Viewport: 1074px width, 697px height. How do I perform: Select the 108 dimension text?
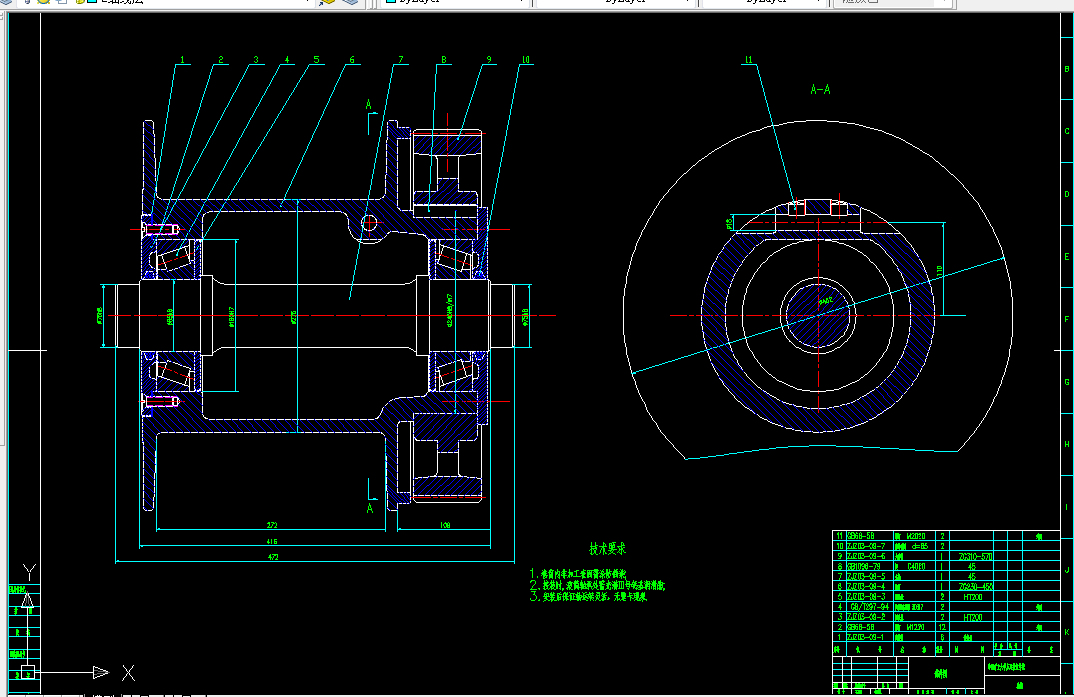click(445, 525)
